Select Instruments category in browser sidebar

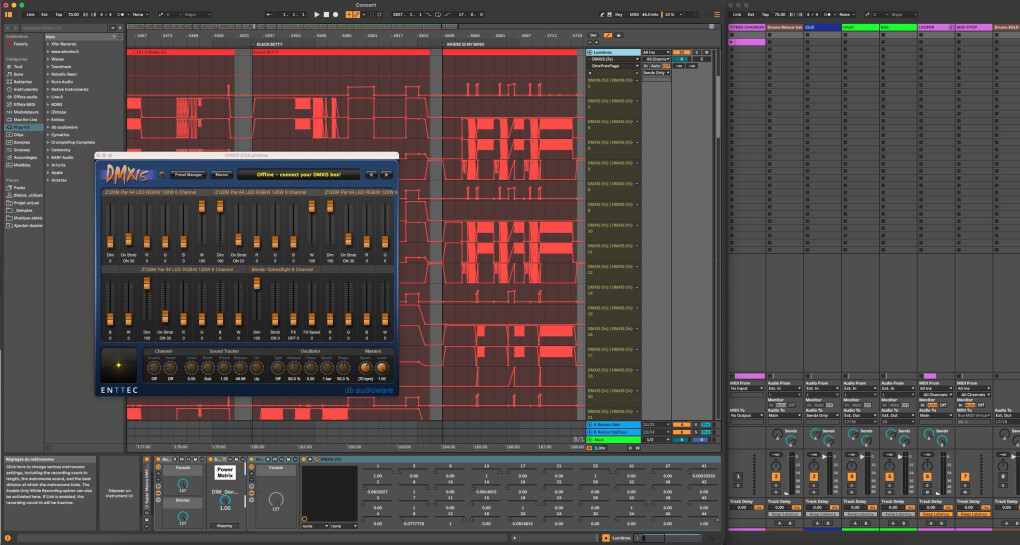tap(25, 89)
